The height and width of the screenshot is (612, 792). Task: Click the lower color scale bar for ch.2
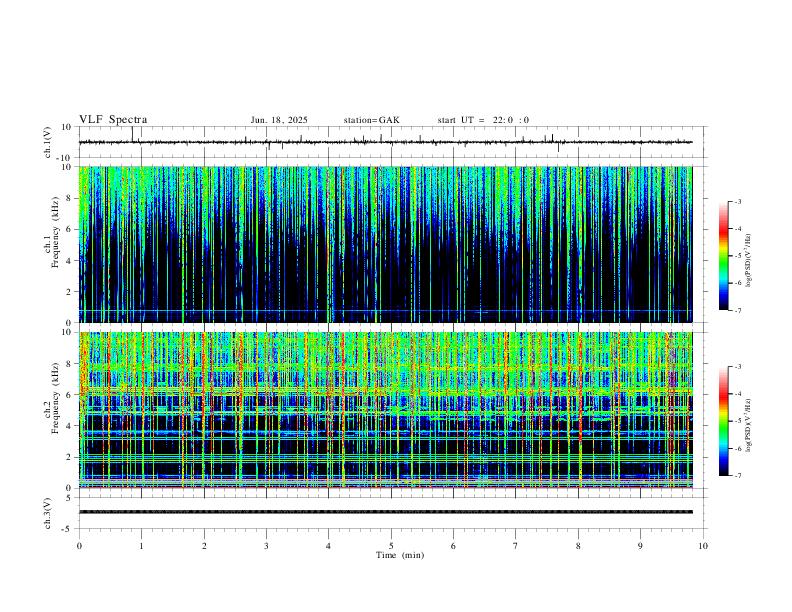tap(723, 421)
